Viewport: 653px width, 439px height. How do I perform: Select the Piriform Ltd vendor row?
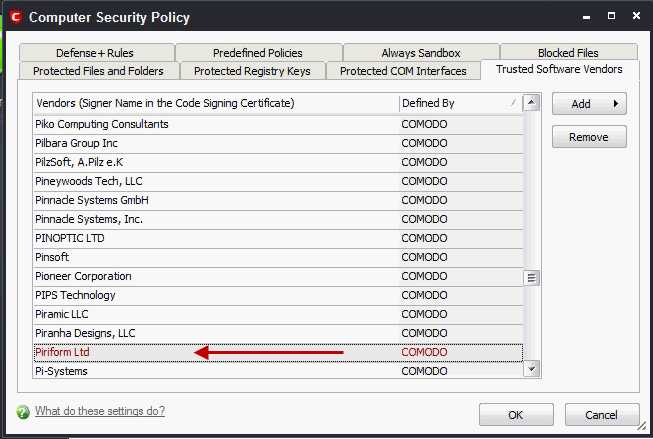278,352
